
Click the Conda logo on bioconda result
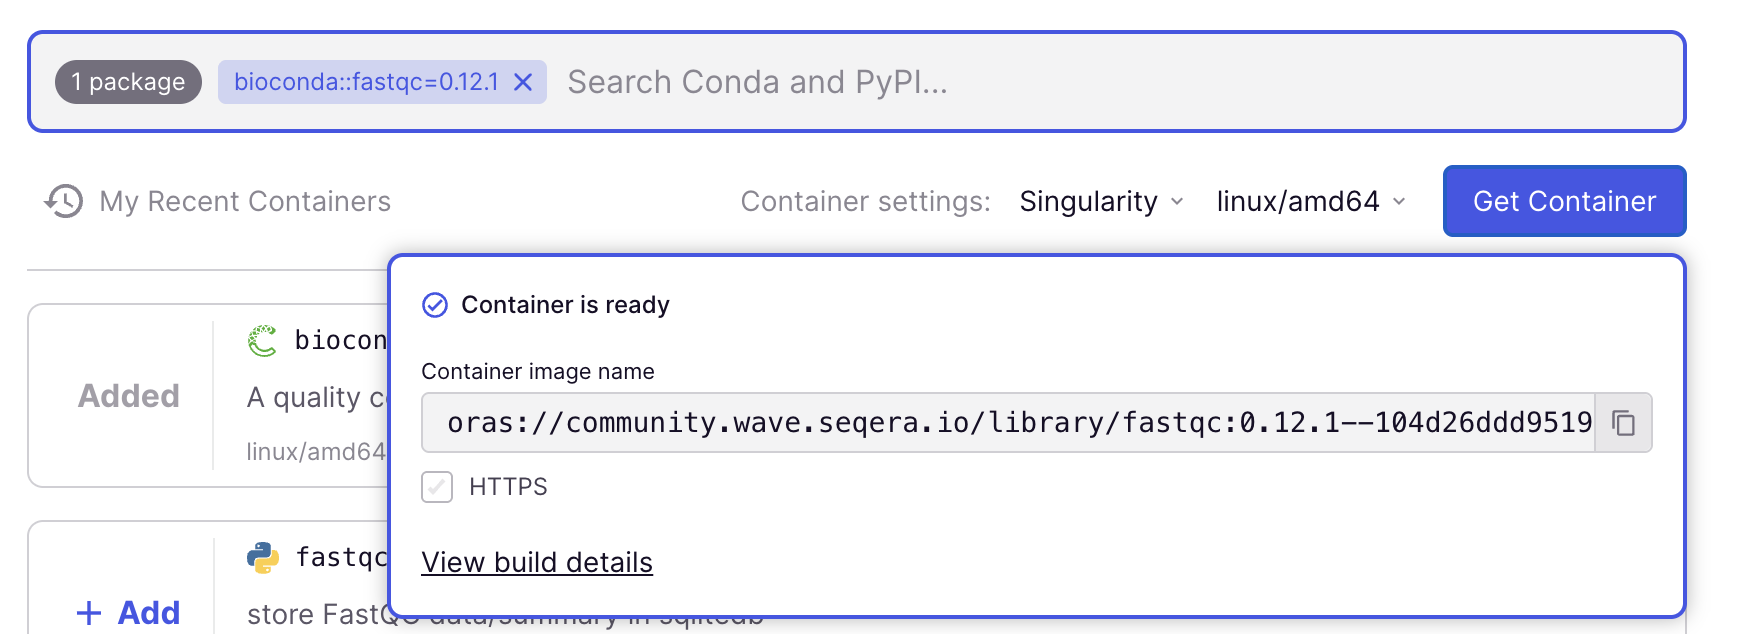263,341
